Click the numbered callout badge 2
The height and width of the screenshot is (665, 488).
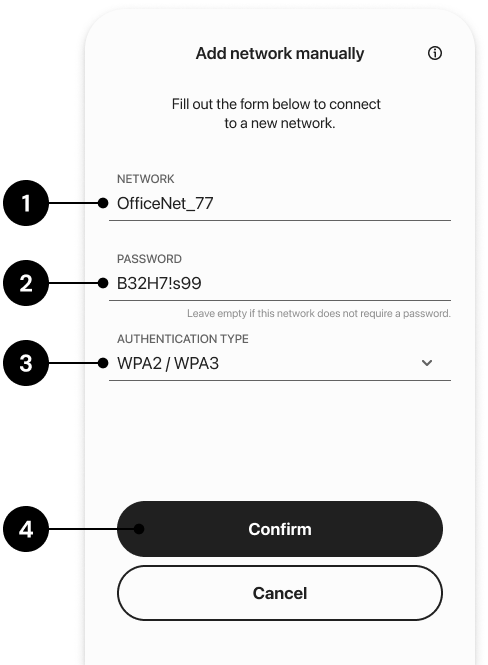[26, 283]
